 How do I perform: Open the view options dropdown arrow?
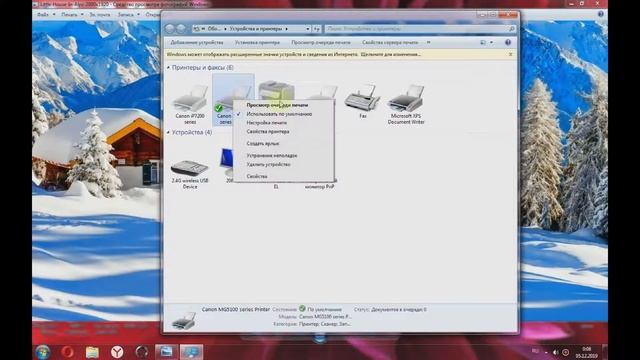pos(491,42)
